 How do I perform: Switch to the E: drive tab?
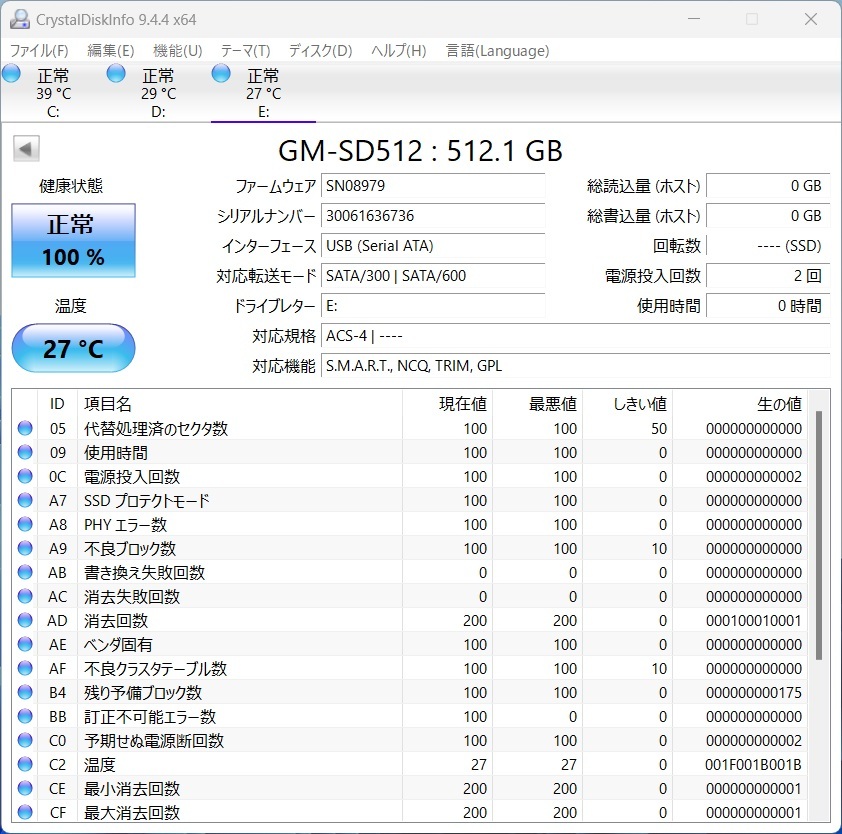(x=263, y=93)
